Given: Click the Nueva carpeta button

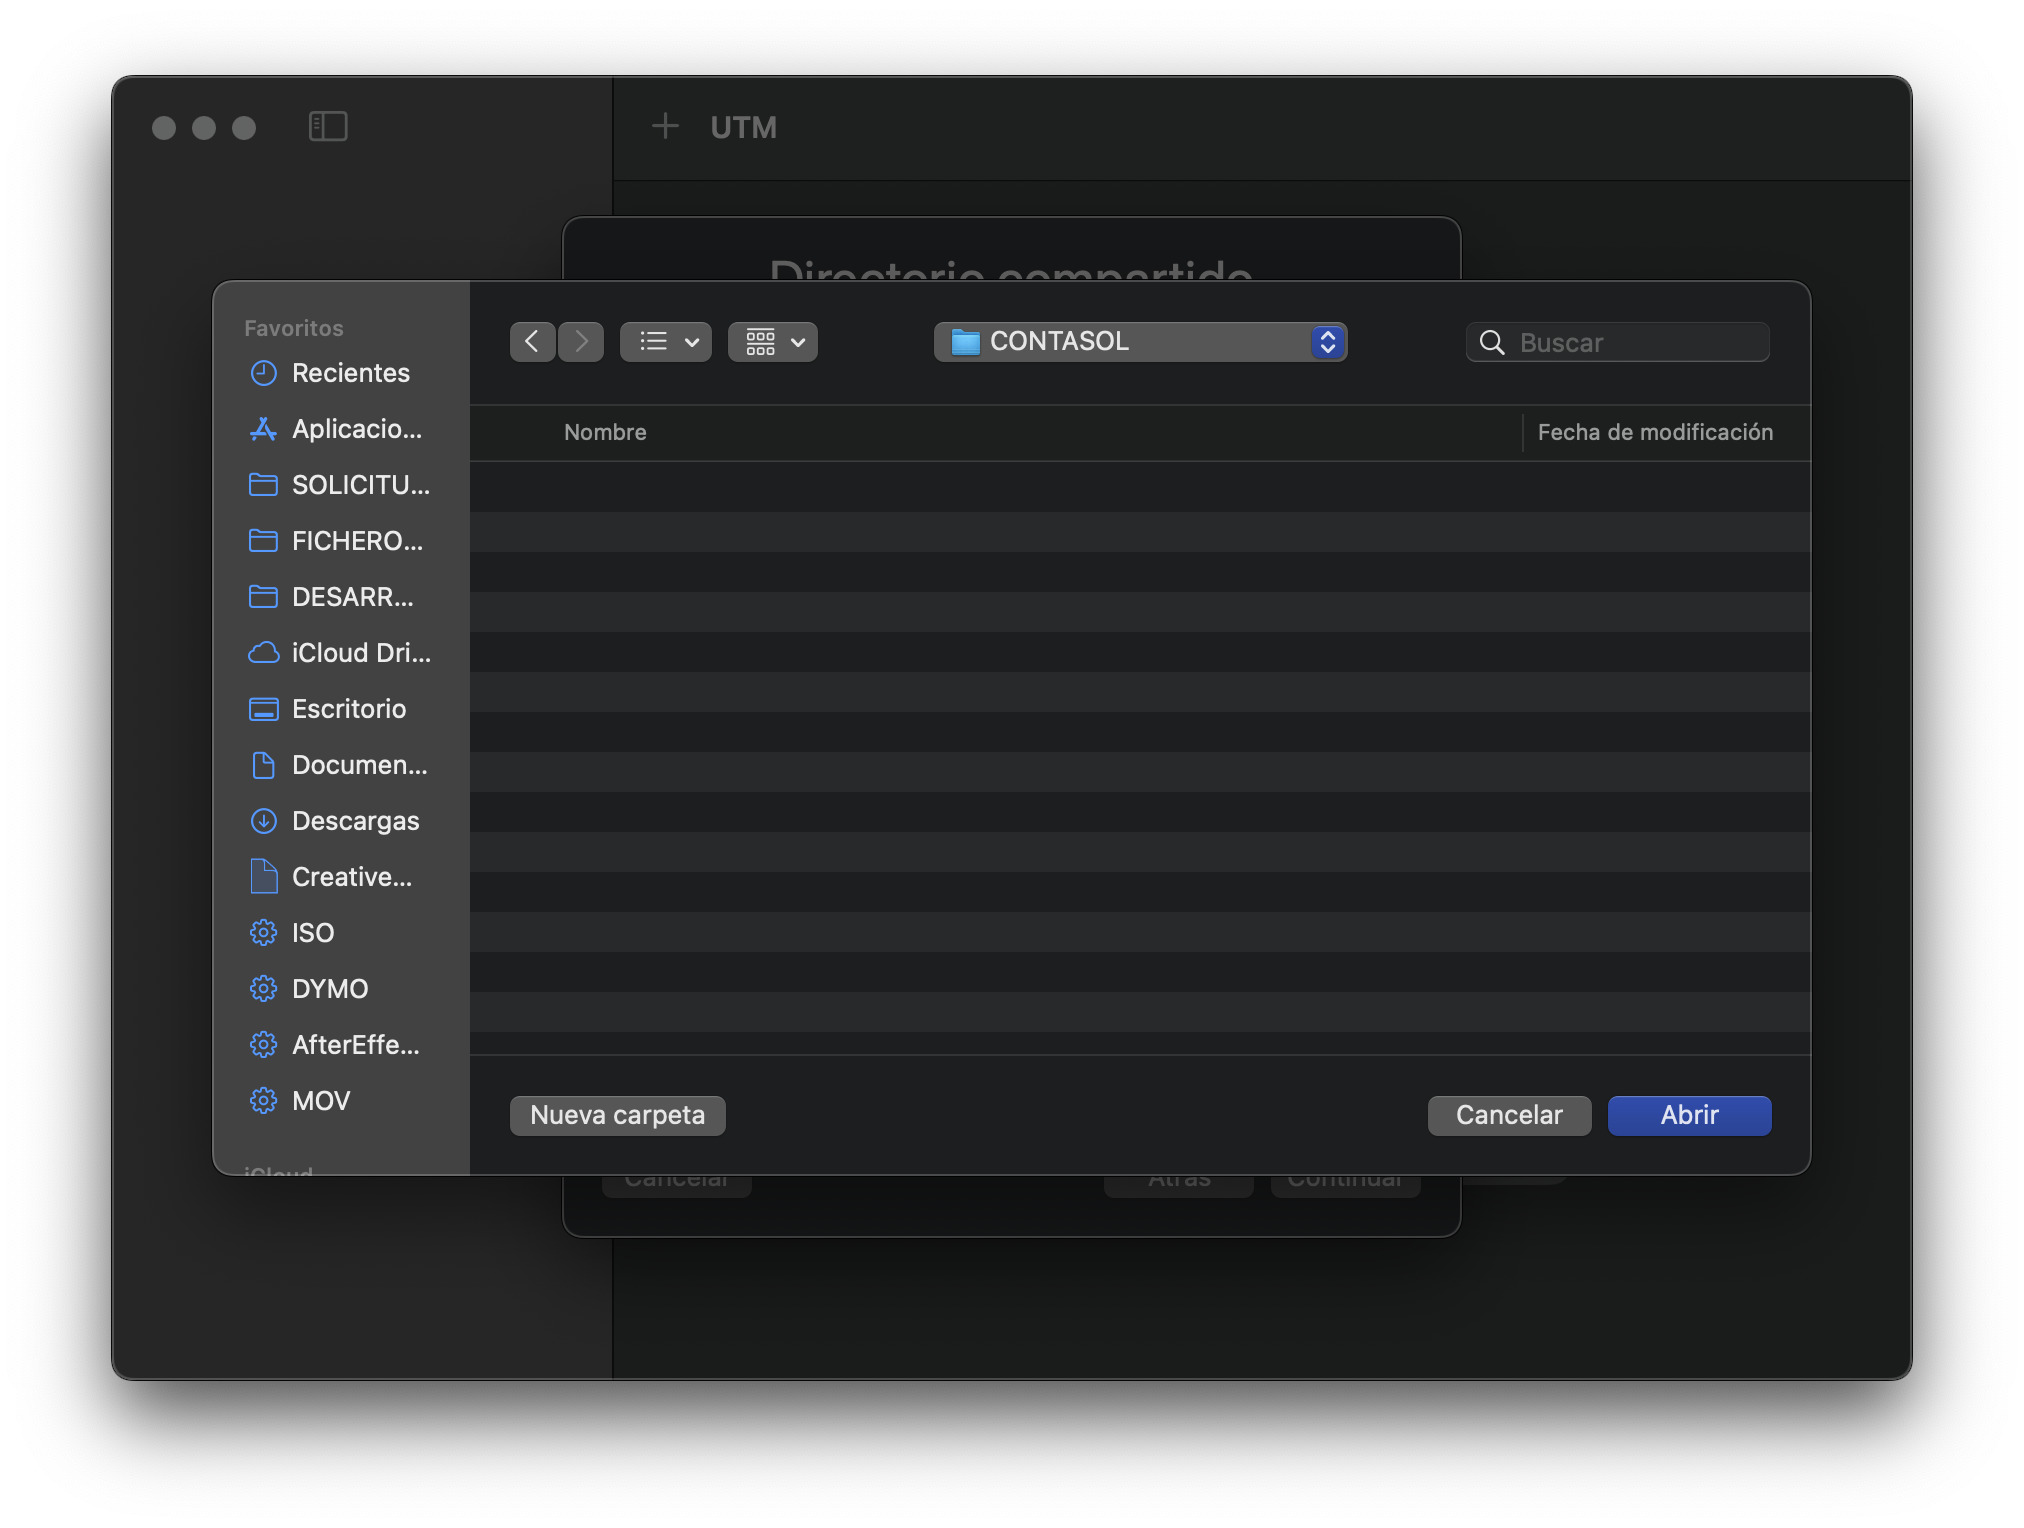Looking at the screenshot, I should tap(618, 1115).
